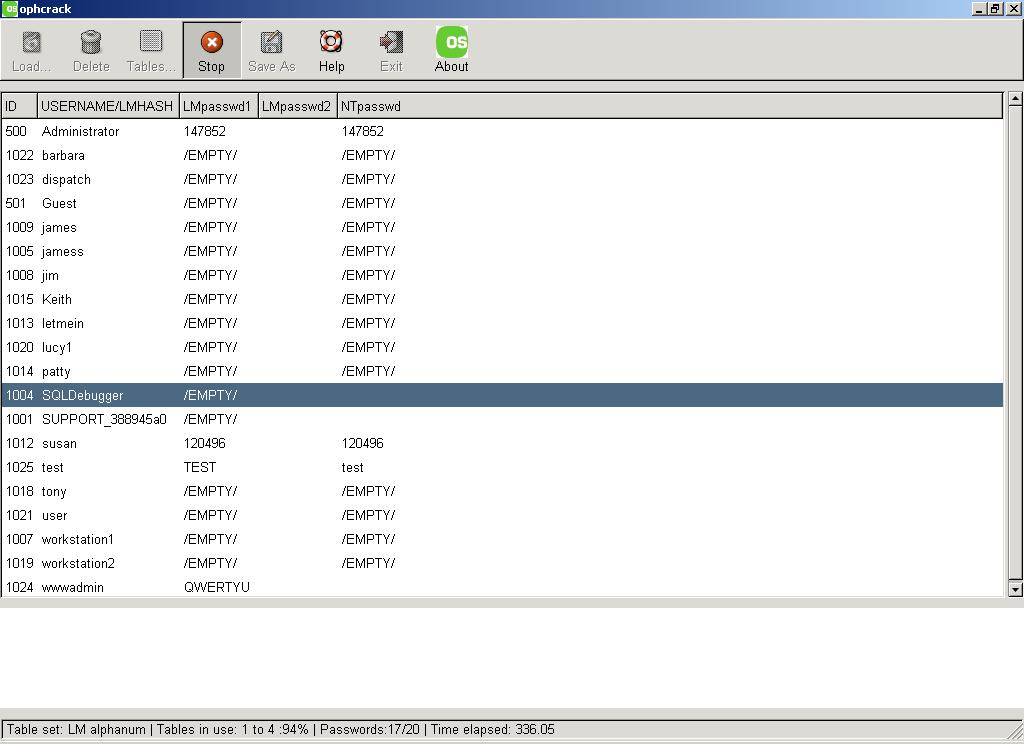Click the ophcrack title bar logo
Viewport: 1024px width, 744px height.
(x=9, y=8)
